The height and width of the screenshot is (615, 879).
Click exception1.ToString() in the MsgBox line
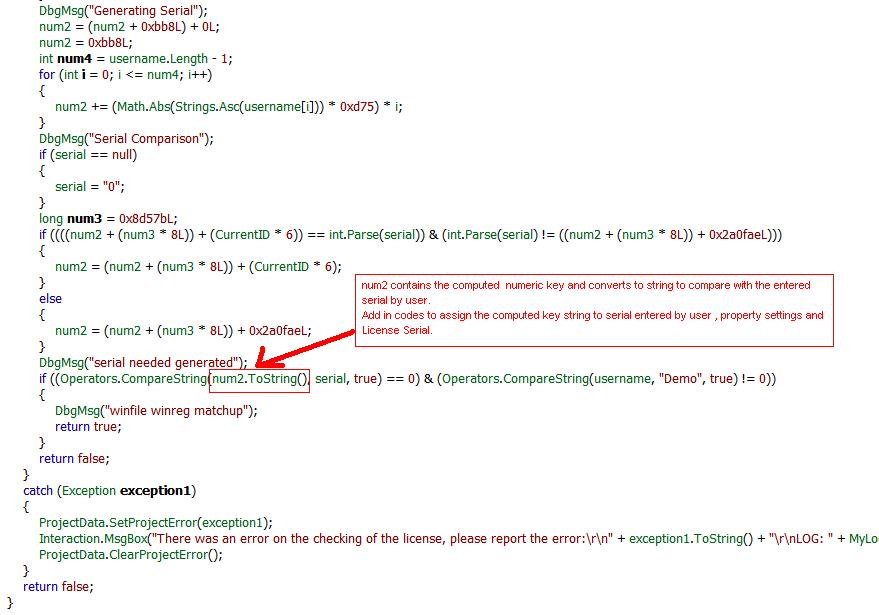click(691, 539)
